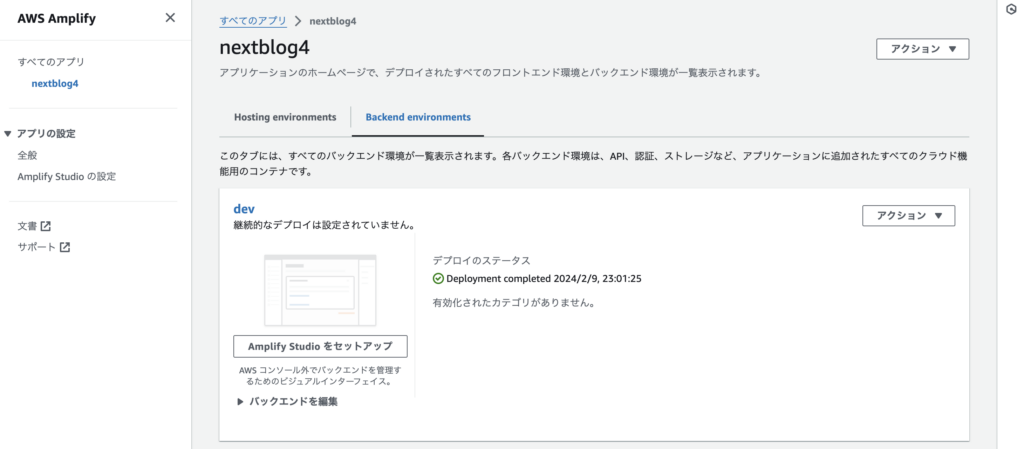Expand バックエンドを編集 disclosure

(287, 402)
